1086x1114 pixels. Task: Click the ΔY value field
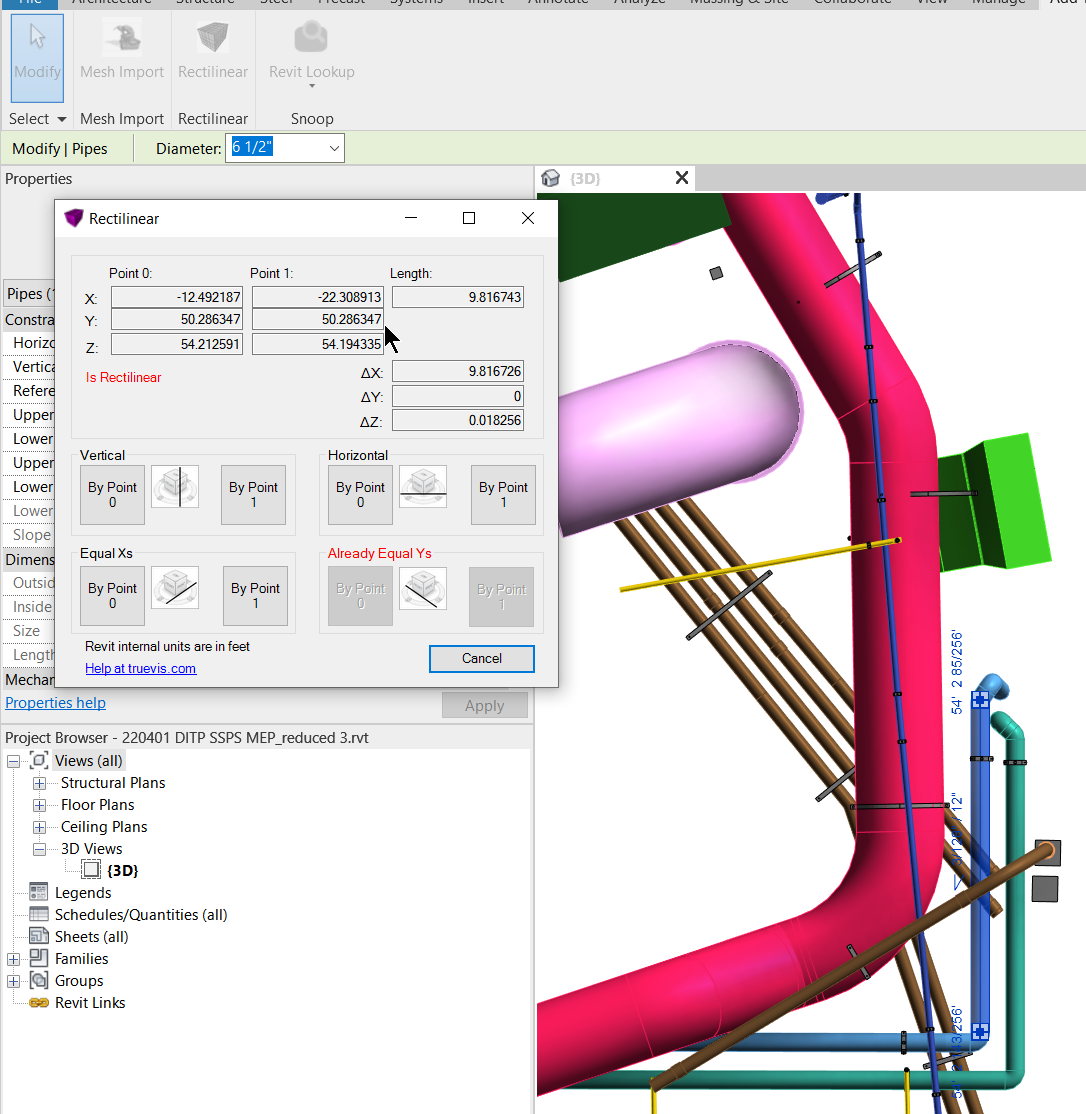(x=457, y=396)
